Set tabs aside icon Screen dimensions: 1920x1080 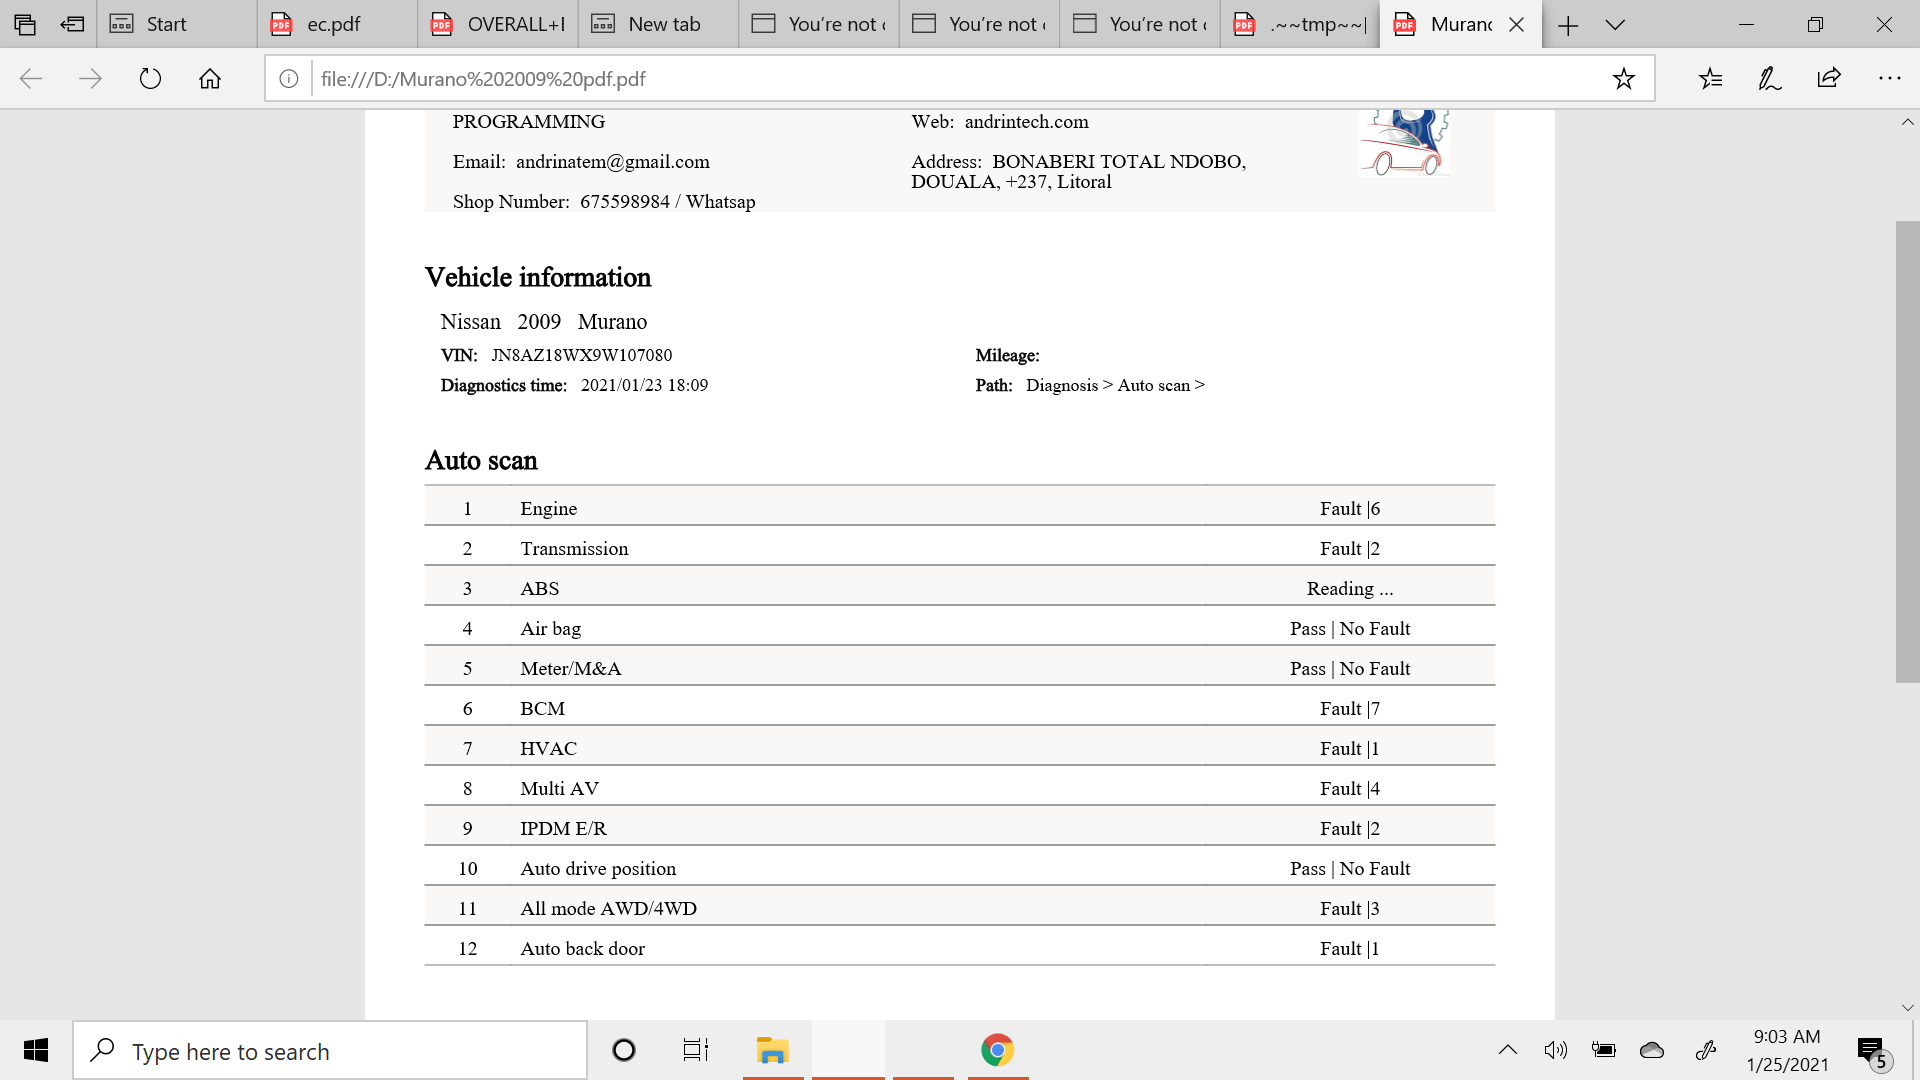[x=72, y=24]
